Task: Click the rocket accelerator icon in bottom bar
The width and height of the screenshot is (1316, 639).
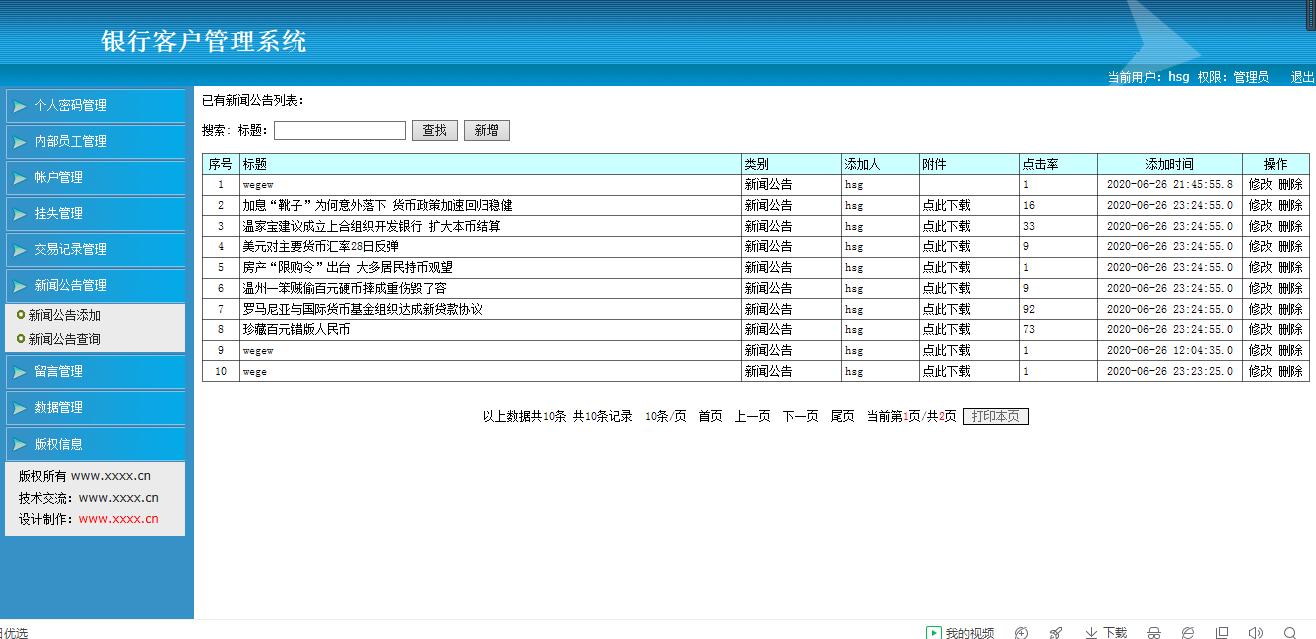Action: point(1056,632)
